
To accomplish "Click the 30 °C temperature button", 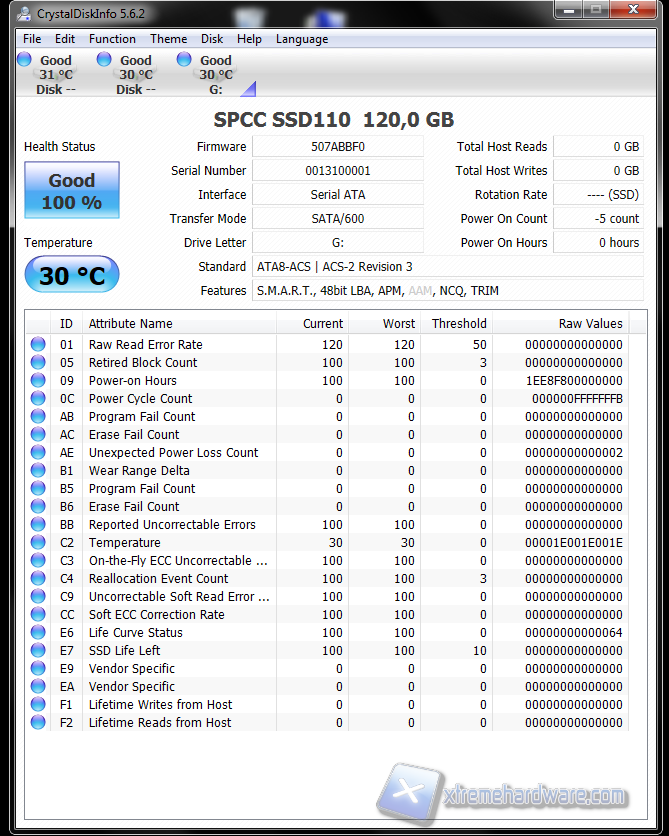I will pyautogui.click(x=72, y=275).
